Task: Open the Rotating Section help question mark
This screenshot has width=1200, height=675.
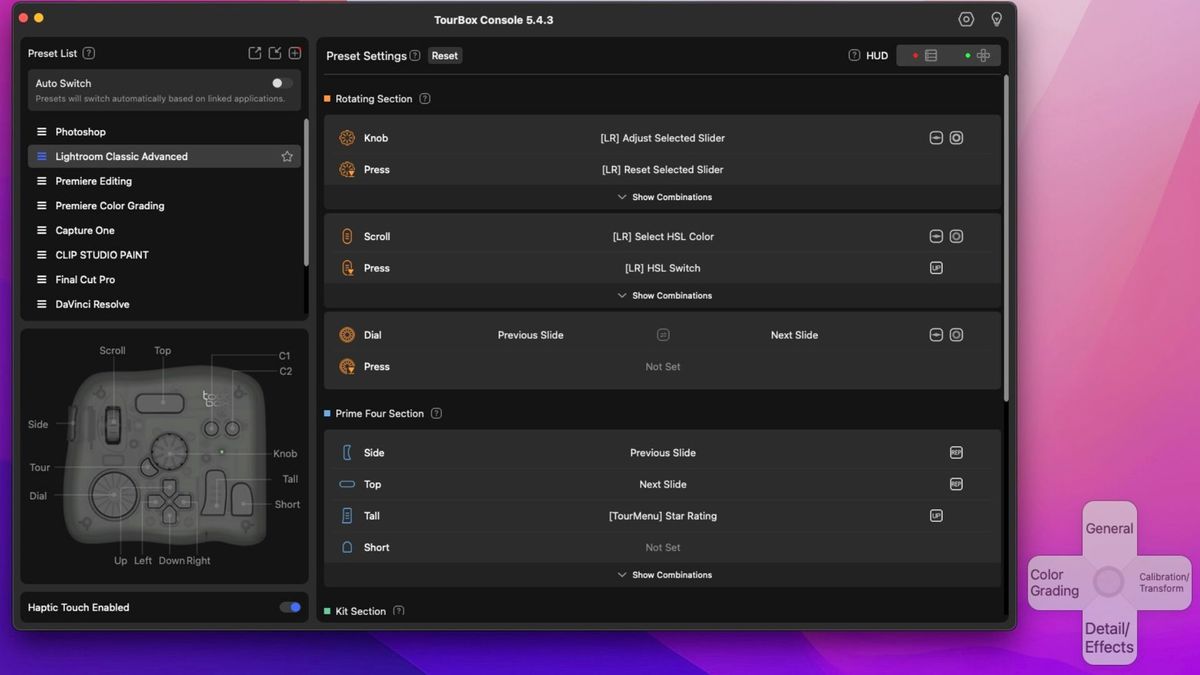Action: pos(425,98)
